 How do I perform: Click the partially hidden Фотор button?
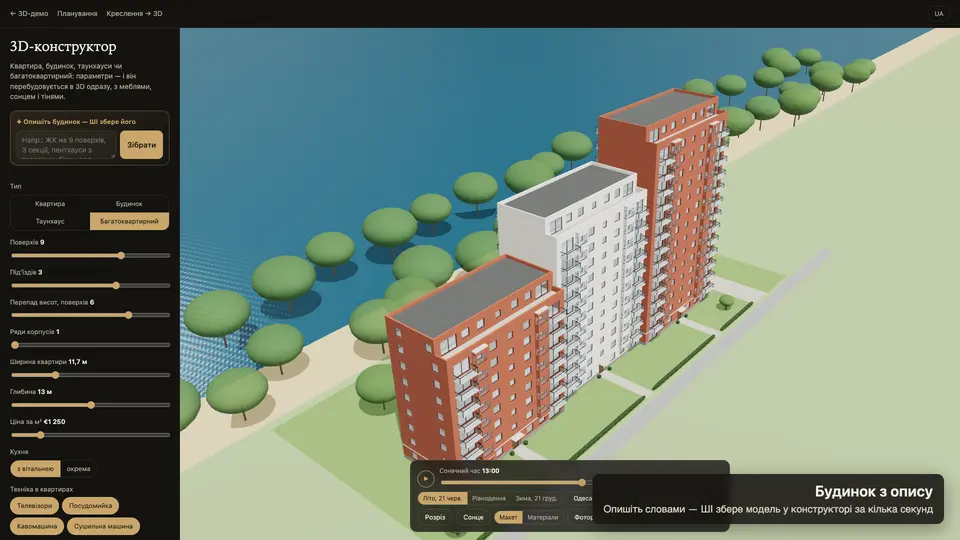pos(582,517)
